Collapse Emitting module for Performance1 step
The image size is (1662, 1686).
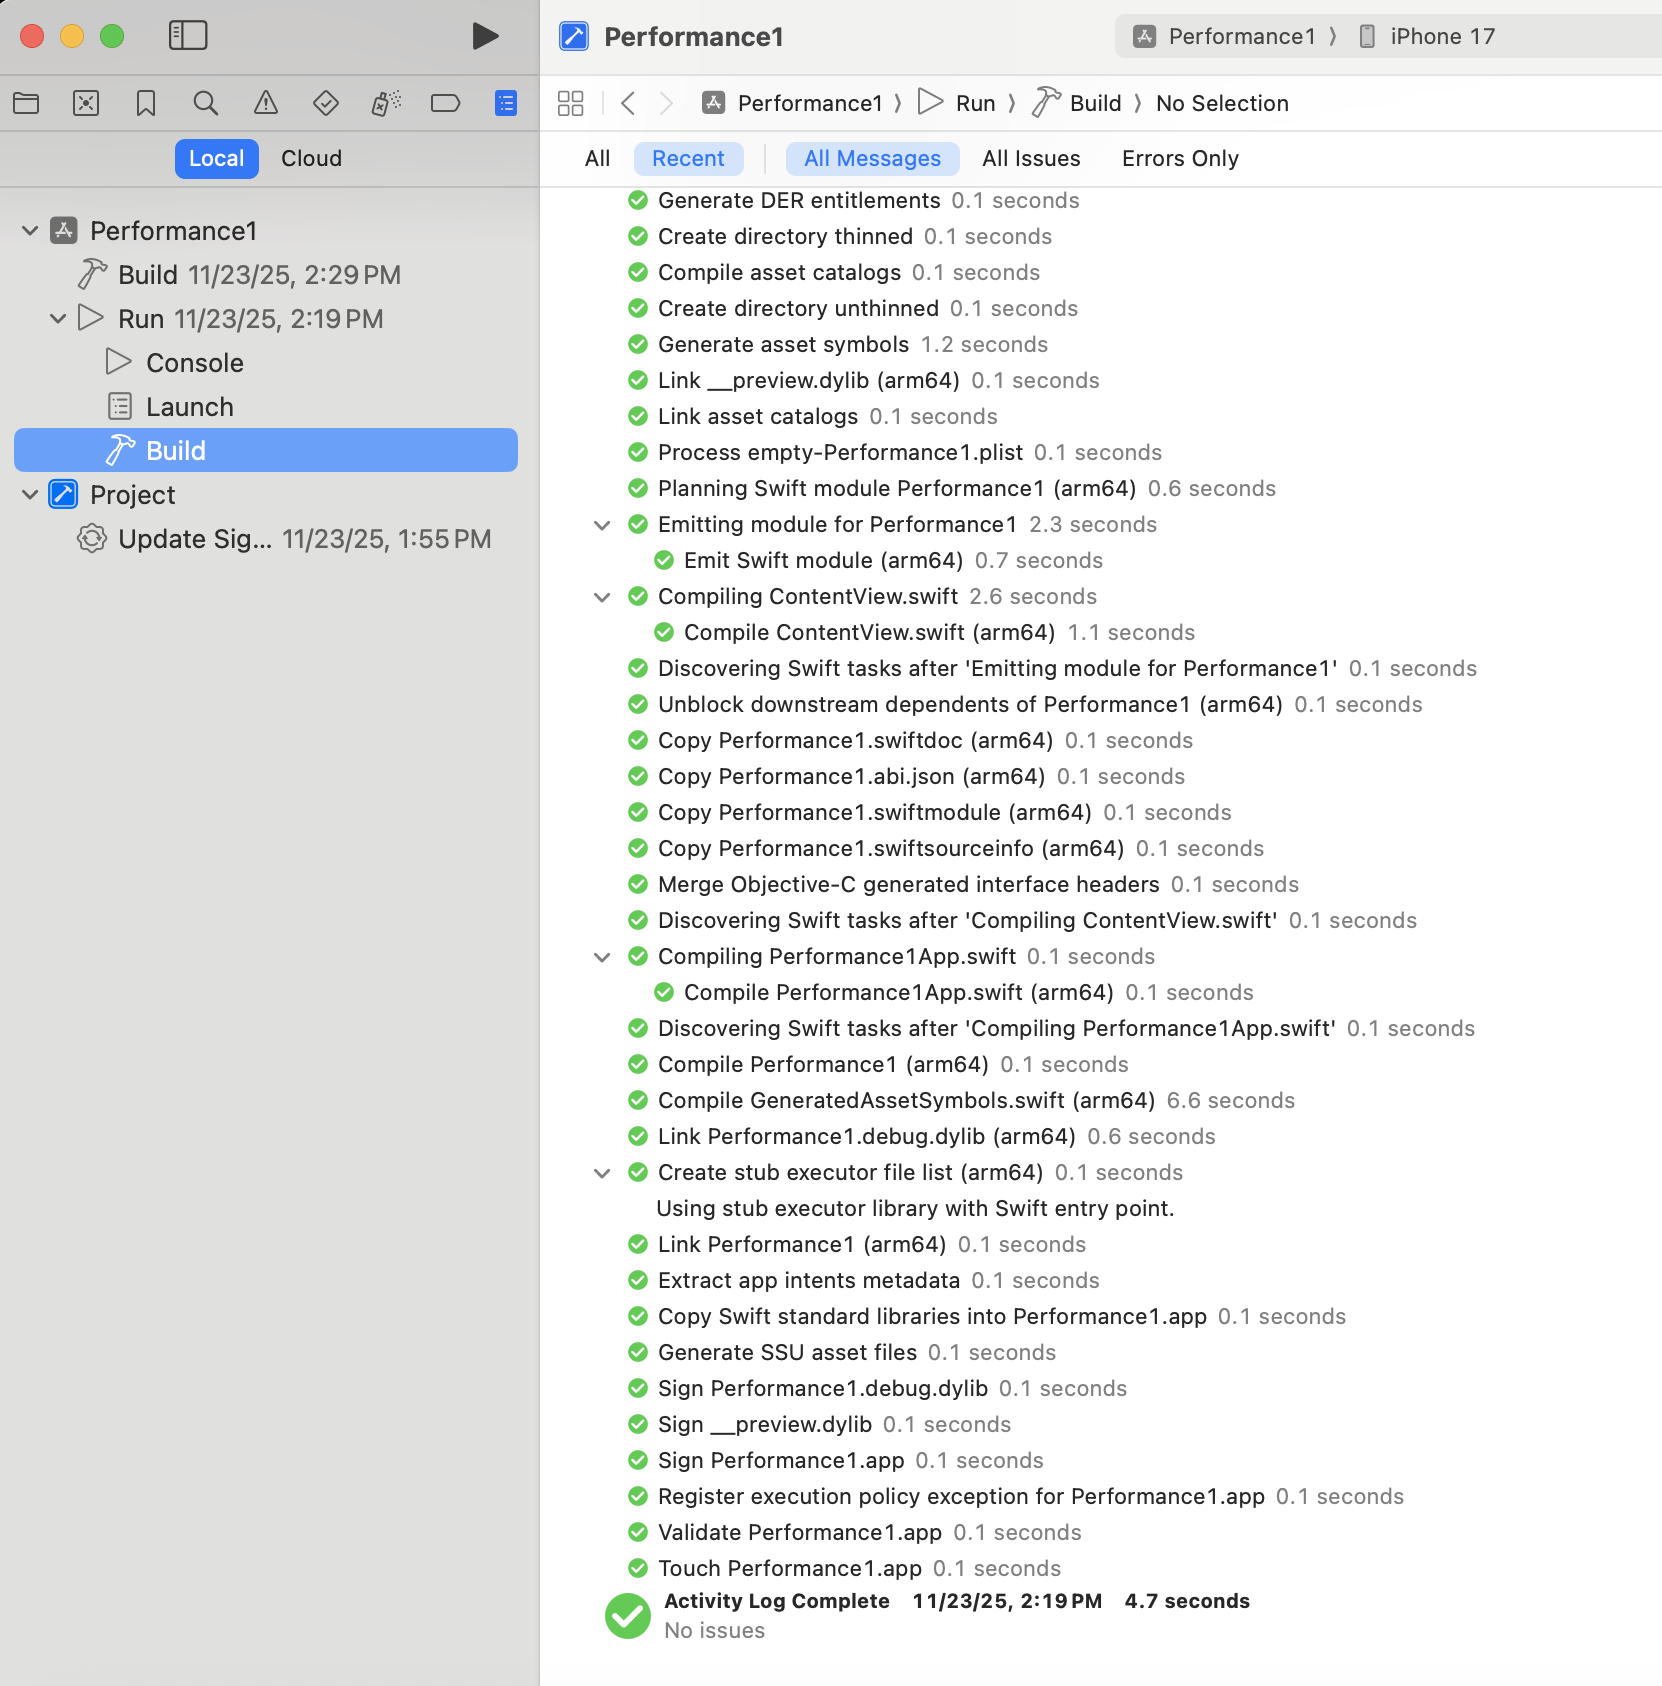tap(602, 525)
